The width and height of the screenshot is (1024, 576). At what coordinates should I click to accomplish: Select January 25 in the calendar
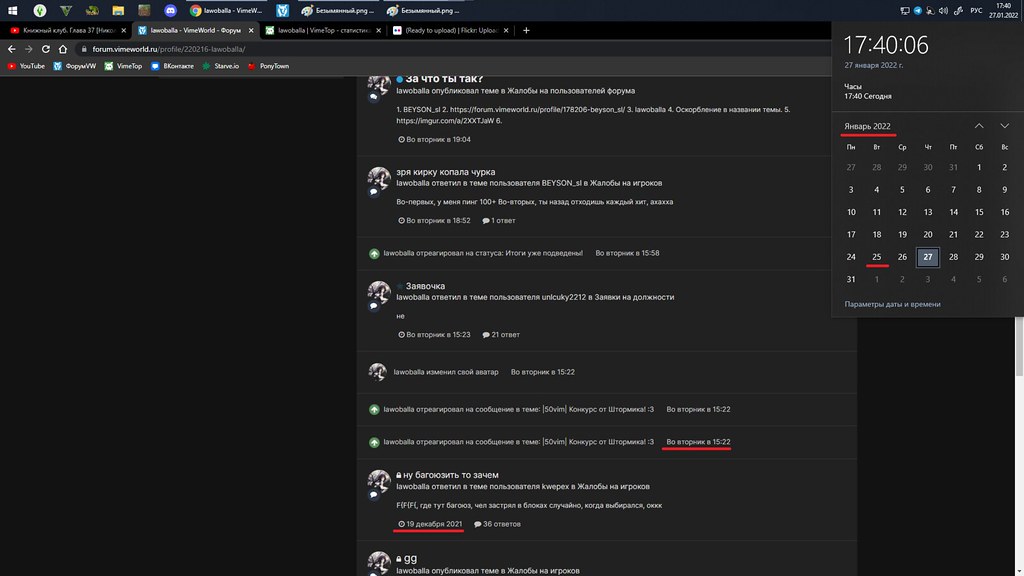877,257
